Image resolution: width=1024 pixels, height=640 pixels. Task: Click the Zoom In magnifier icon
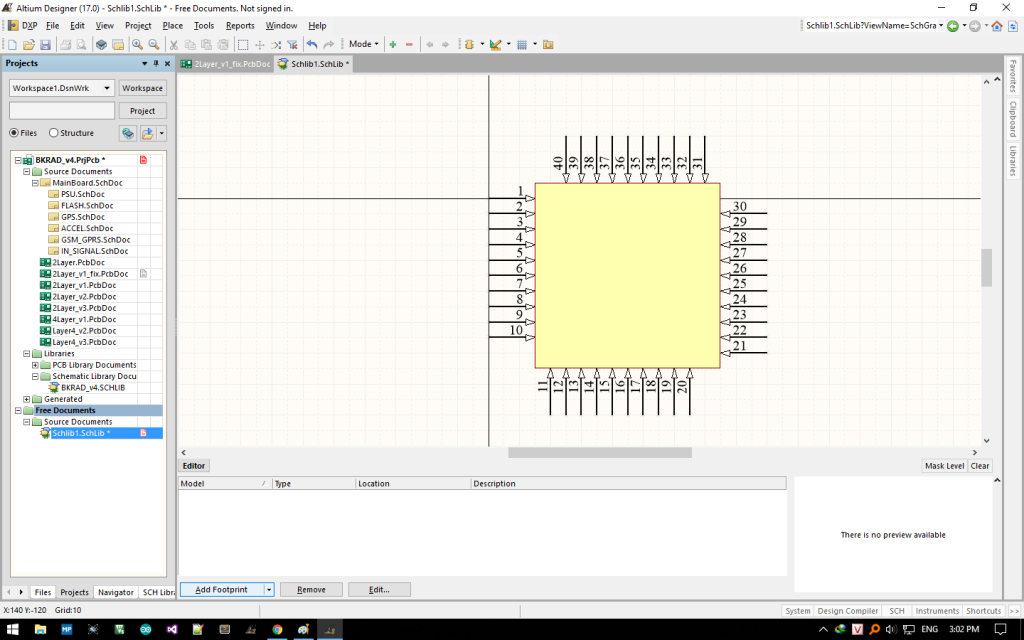pyautogui.click(x=137, y=44)
